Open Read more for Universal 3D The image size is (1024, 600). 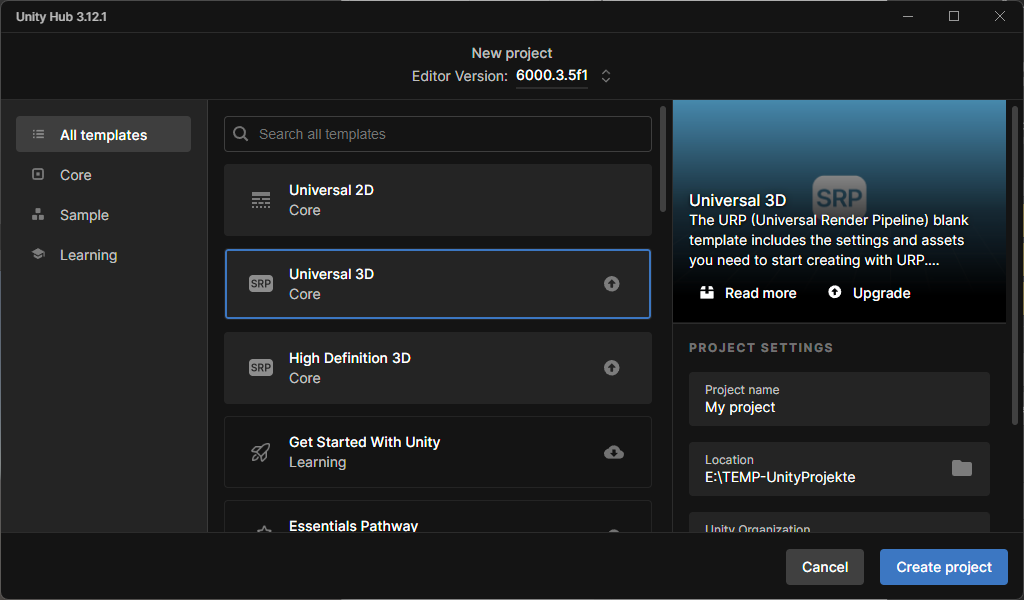coord(749,293)
